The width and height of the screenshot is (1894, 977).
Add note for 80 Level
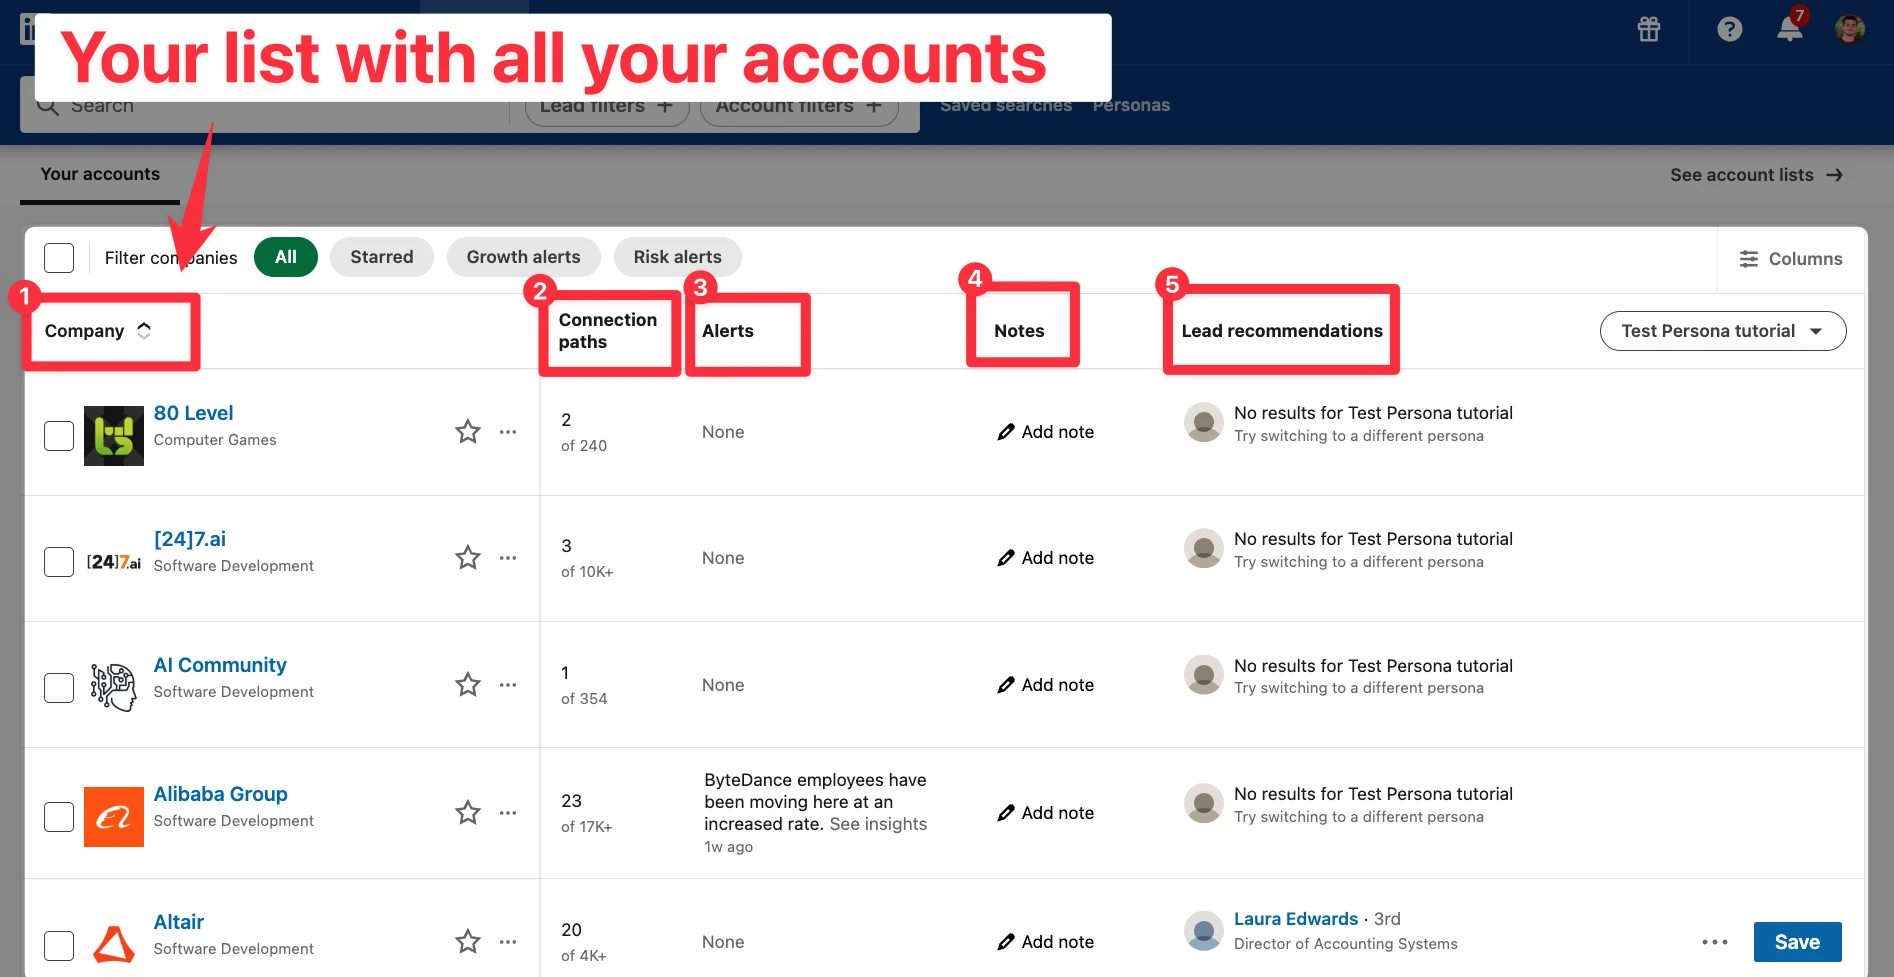(x=1046, y=432)
